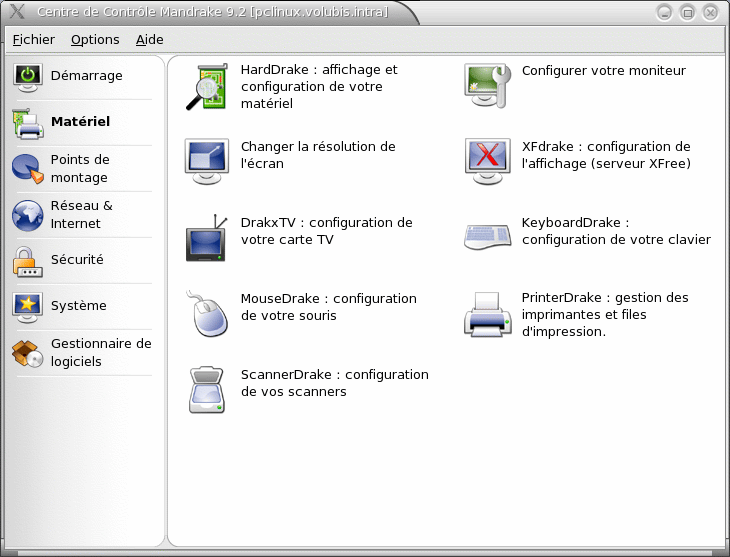
Task: Open the PrinterDrake printer icon
Action: (487, 314)
